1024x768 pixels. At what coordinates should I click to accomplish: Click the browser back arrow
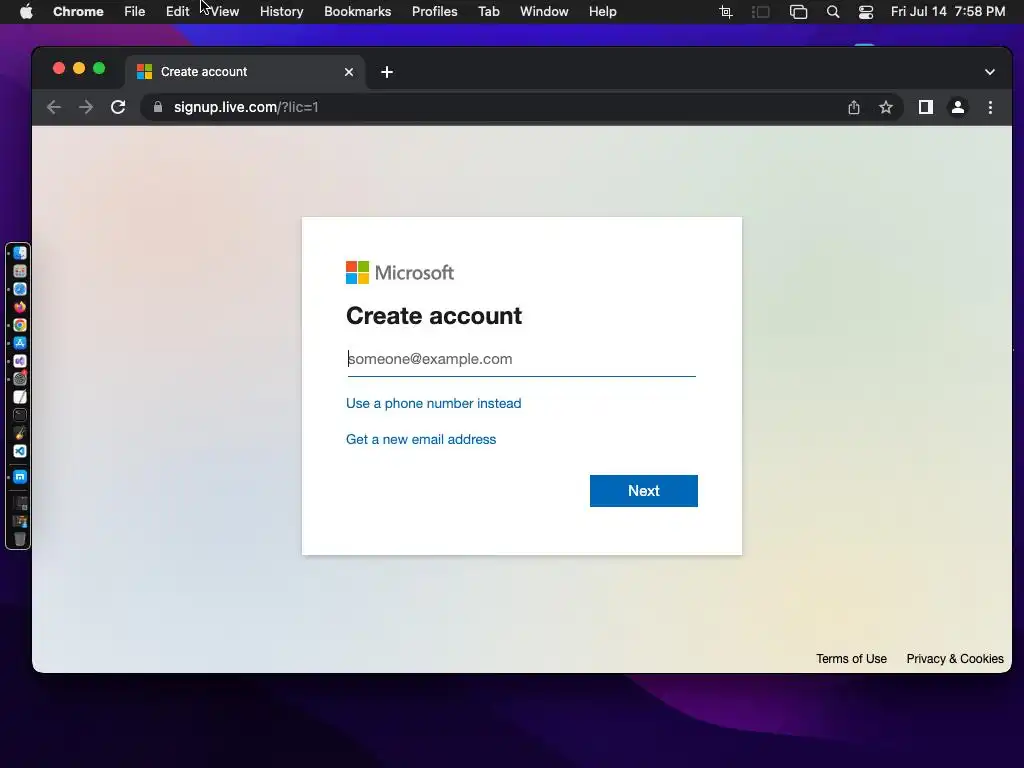(x=54, y=107)
